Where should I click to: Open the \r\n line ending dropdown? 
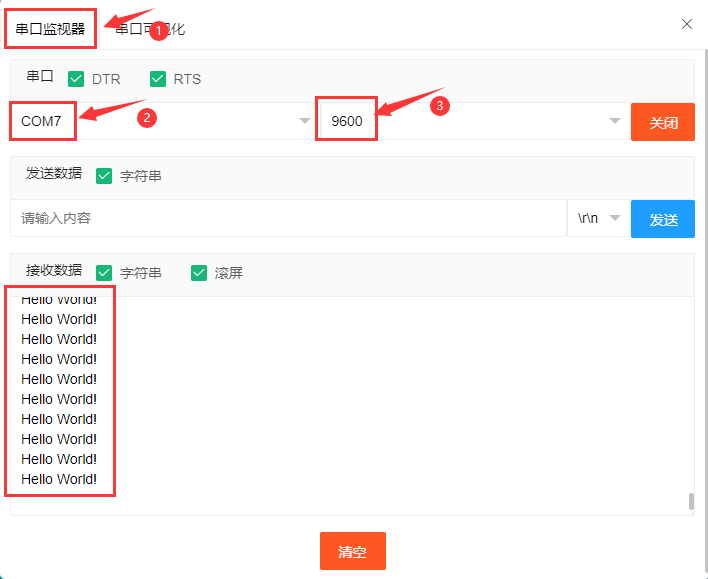click(599, 218)
